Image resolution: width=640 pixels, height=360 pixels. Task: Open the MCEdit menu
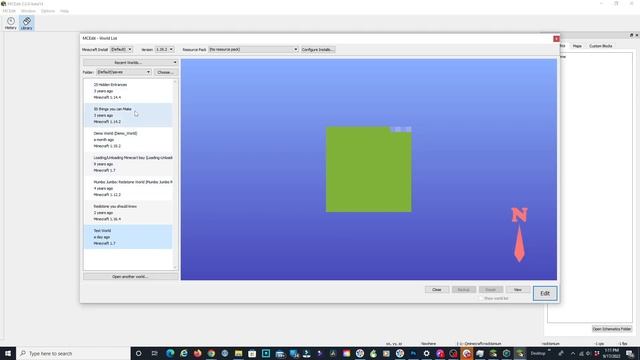[9, 11]
